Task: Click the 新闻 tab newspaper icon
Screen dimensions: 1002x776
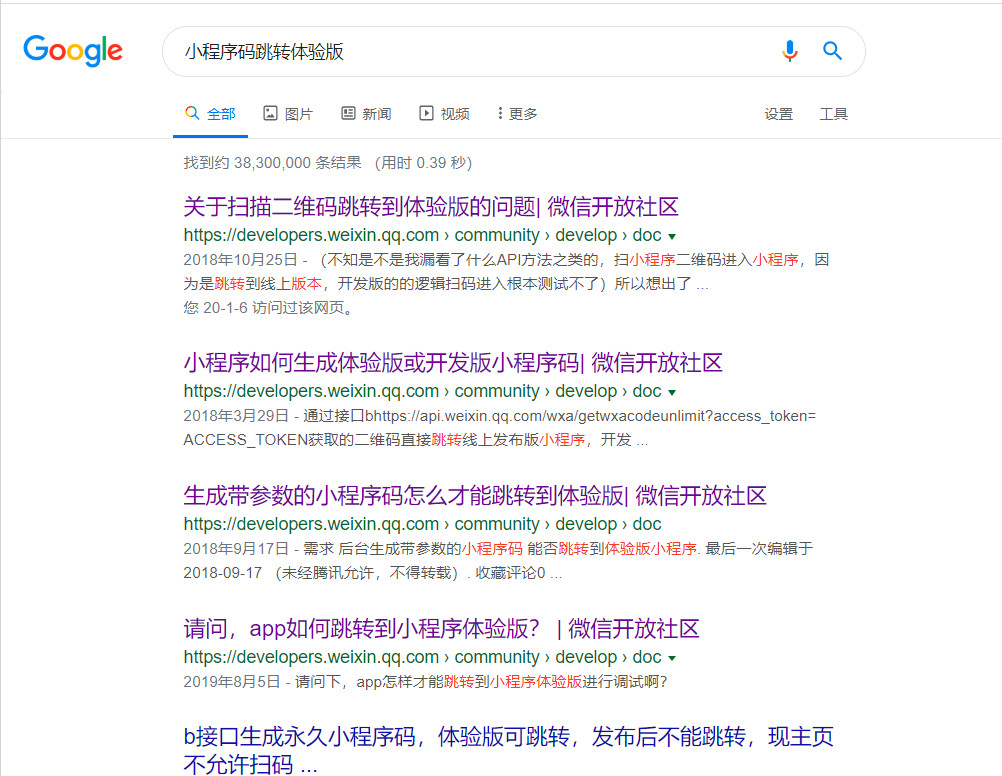Action: [x=348, y=113]
